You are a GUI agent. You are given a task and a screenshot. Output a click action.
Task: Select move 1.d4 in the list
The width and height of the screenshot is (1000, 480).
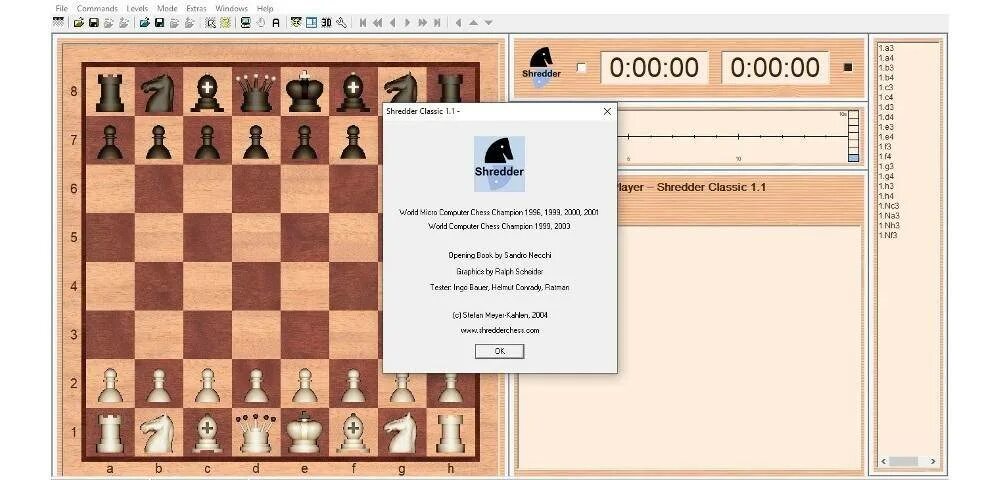point(886,117)
